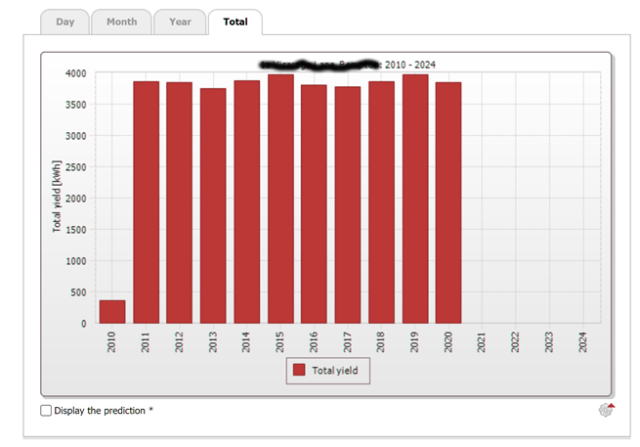Click the Display the prediction label text

(104, 411)
